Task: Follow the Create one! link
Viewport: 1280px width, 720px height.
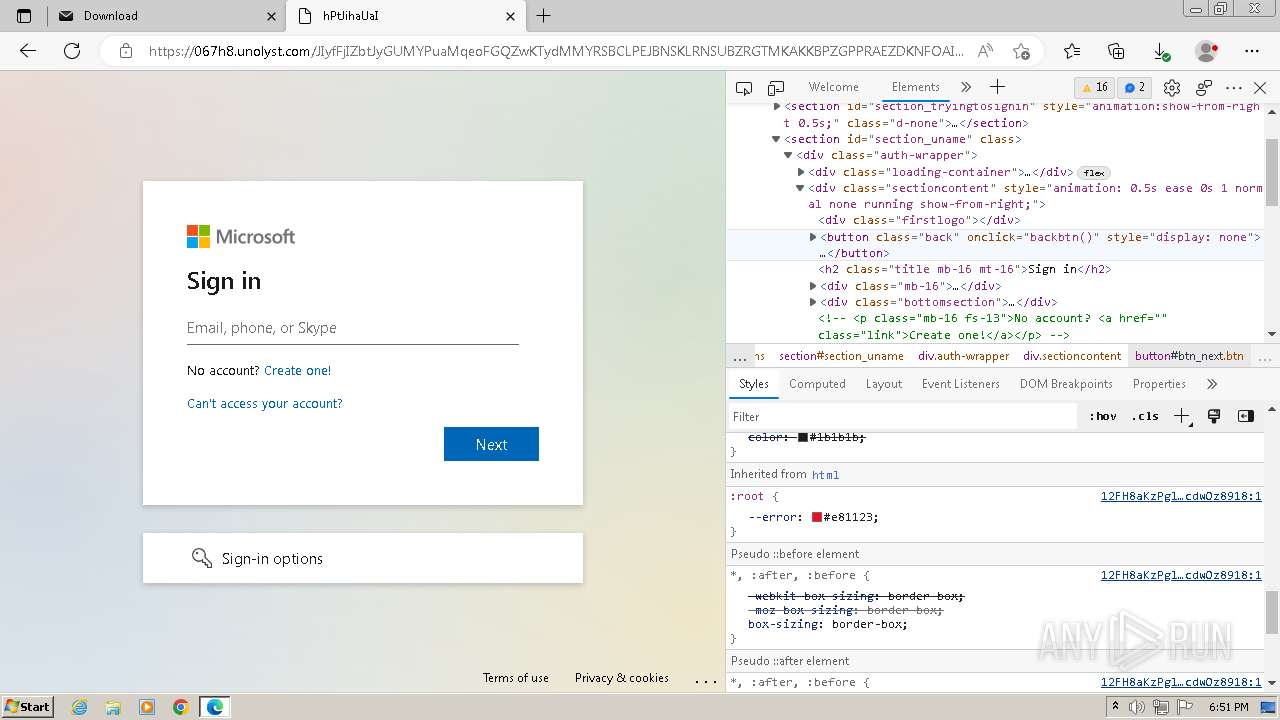Action: click(297, 370)
